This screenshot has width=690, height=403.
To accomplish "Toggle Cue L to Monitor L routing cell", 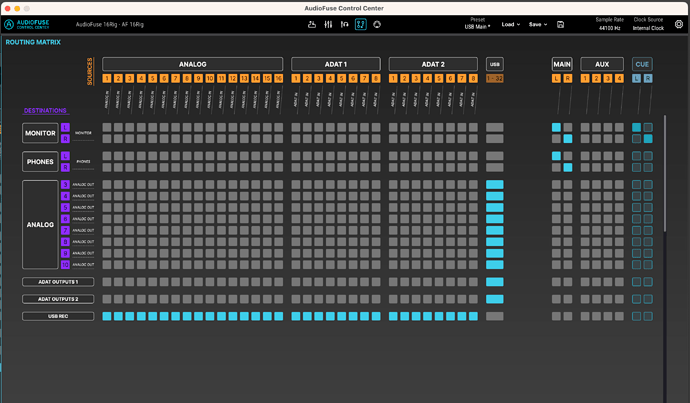I will point(636,128).
